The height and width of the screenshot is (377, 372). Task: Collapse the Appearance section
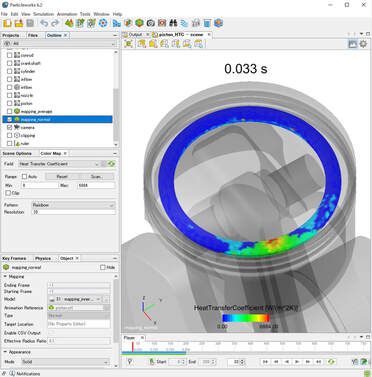(x=5, y=352)
